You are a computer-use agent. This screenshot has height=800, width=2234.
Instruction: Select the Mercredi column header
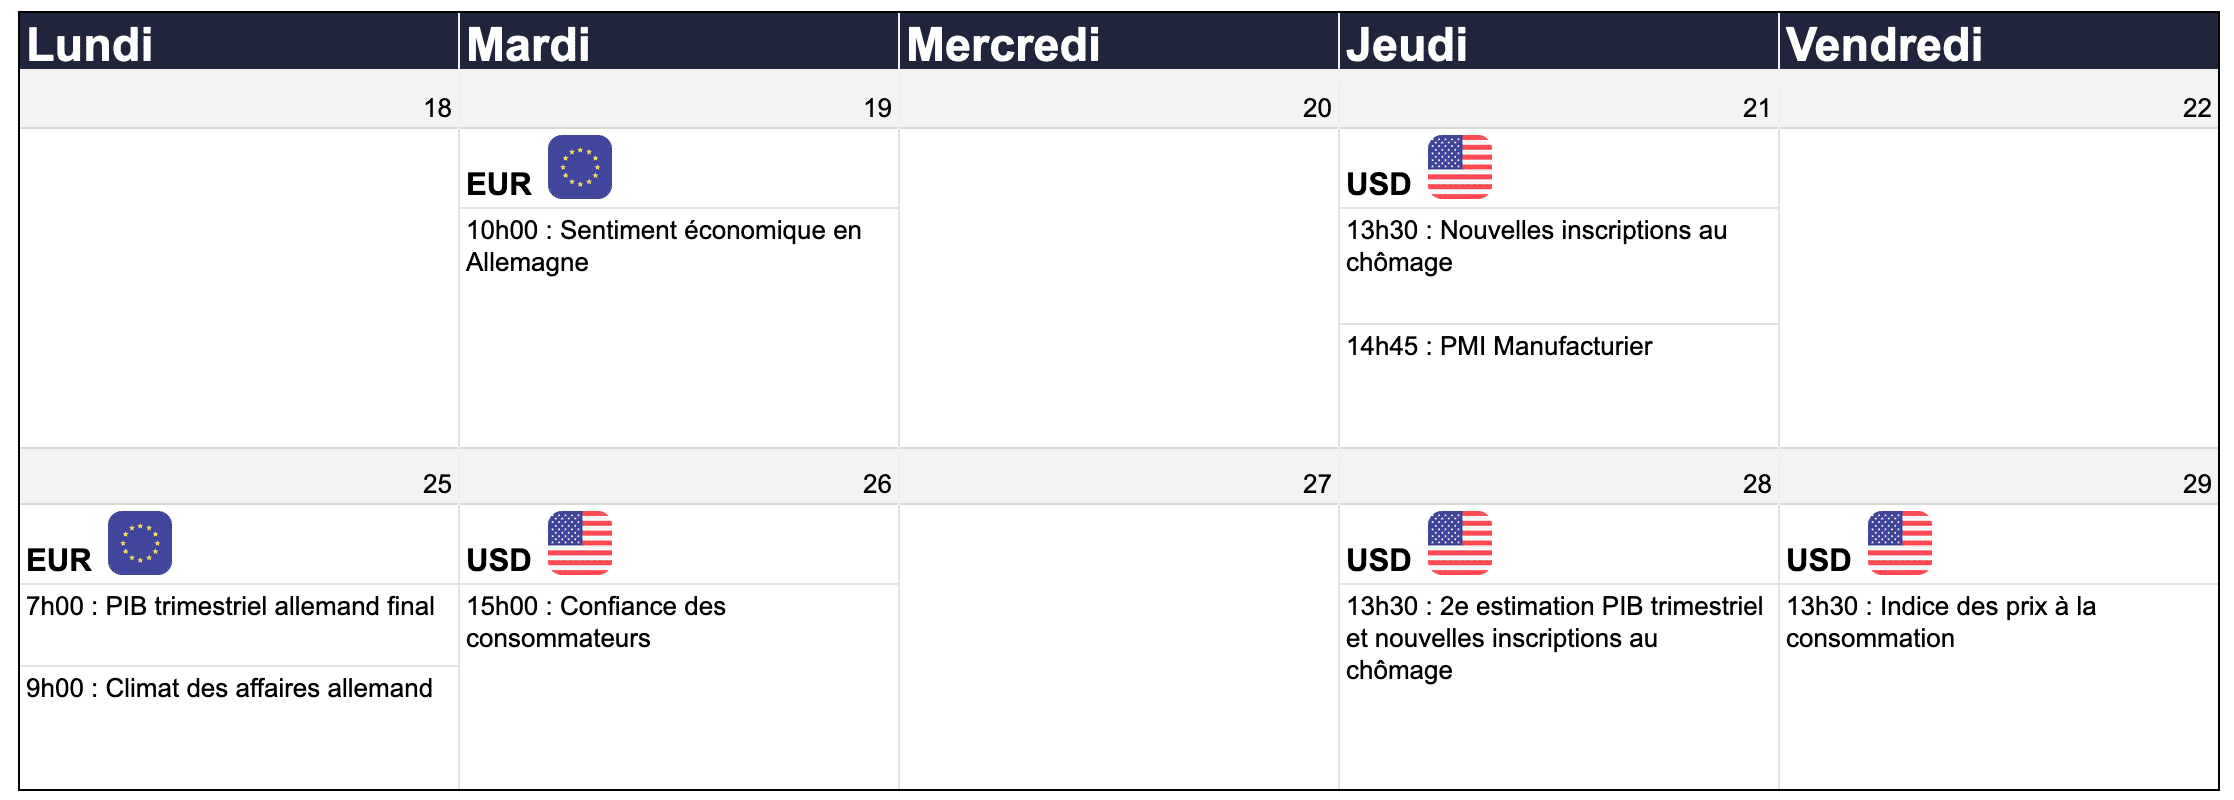1119,43
